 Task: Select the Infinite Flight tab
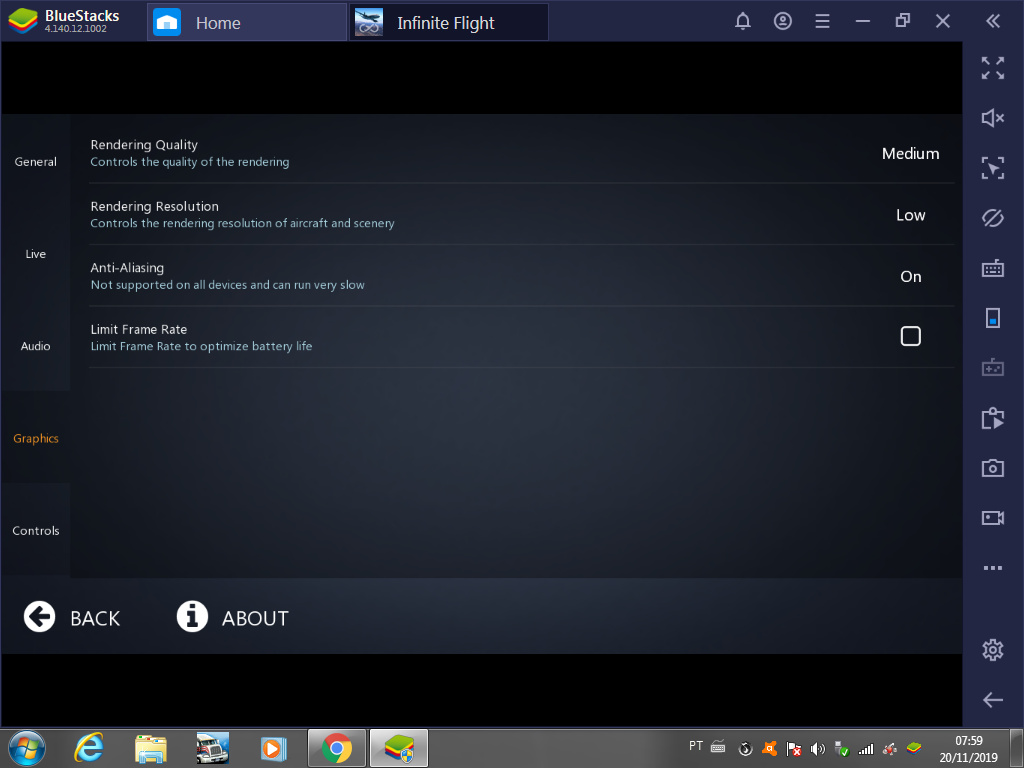point(449,23)
